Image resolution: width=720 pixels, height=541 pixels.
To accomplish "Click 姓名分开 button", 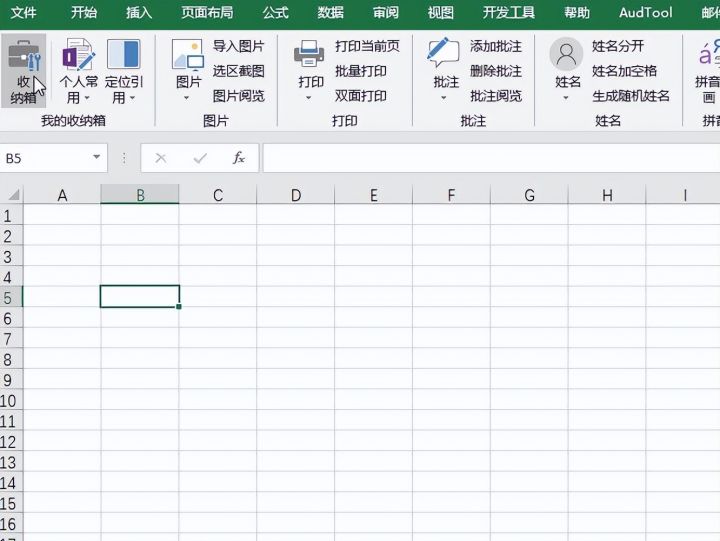I will 618,46.
